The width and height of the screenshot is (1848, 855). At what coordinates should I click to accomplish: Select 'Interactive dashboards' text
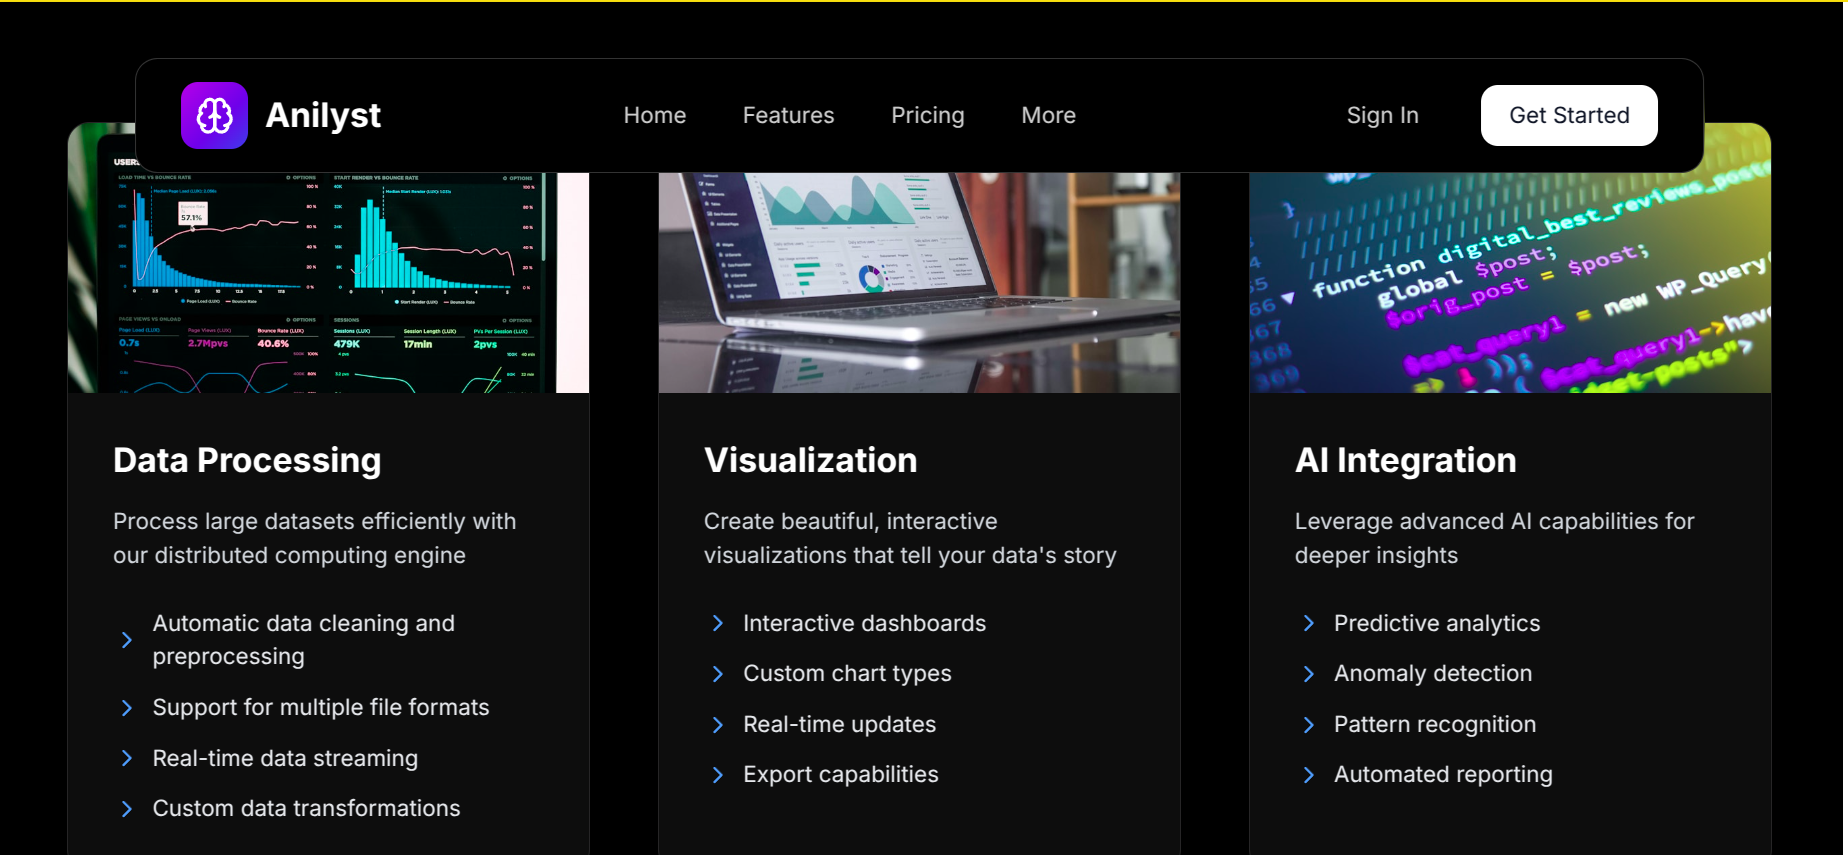(865, 624)
